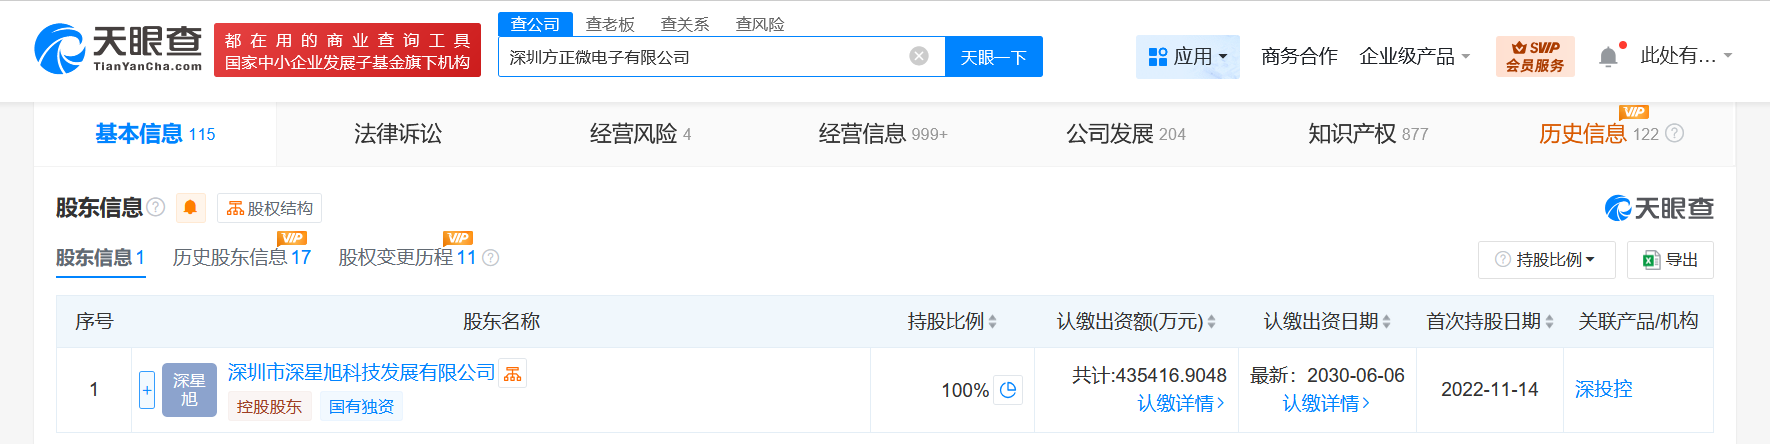Click help icon next to 股东信息 heading

click(x=156, y=207)
